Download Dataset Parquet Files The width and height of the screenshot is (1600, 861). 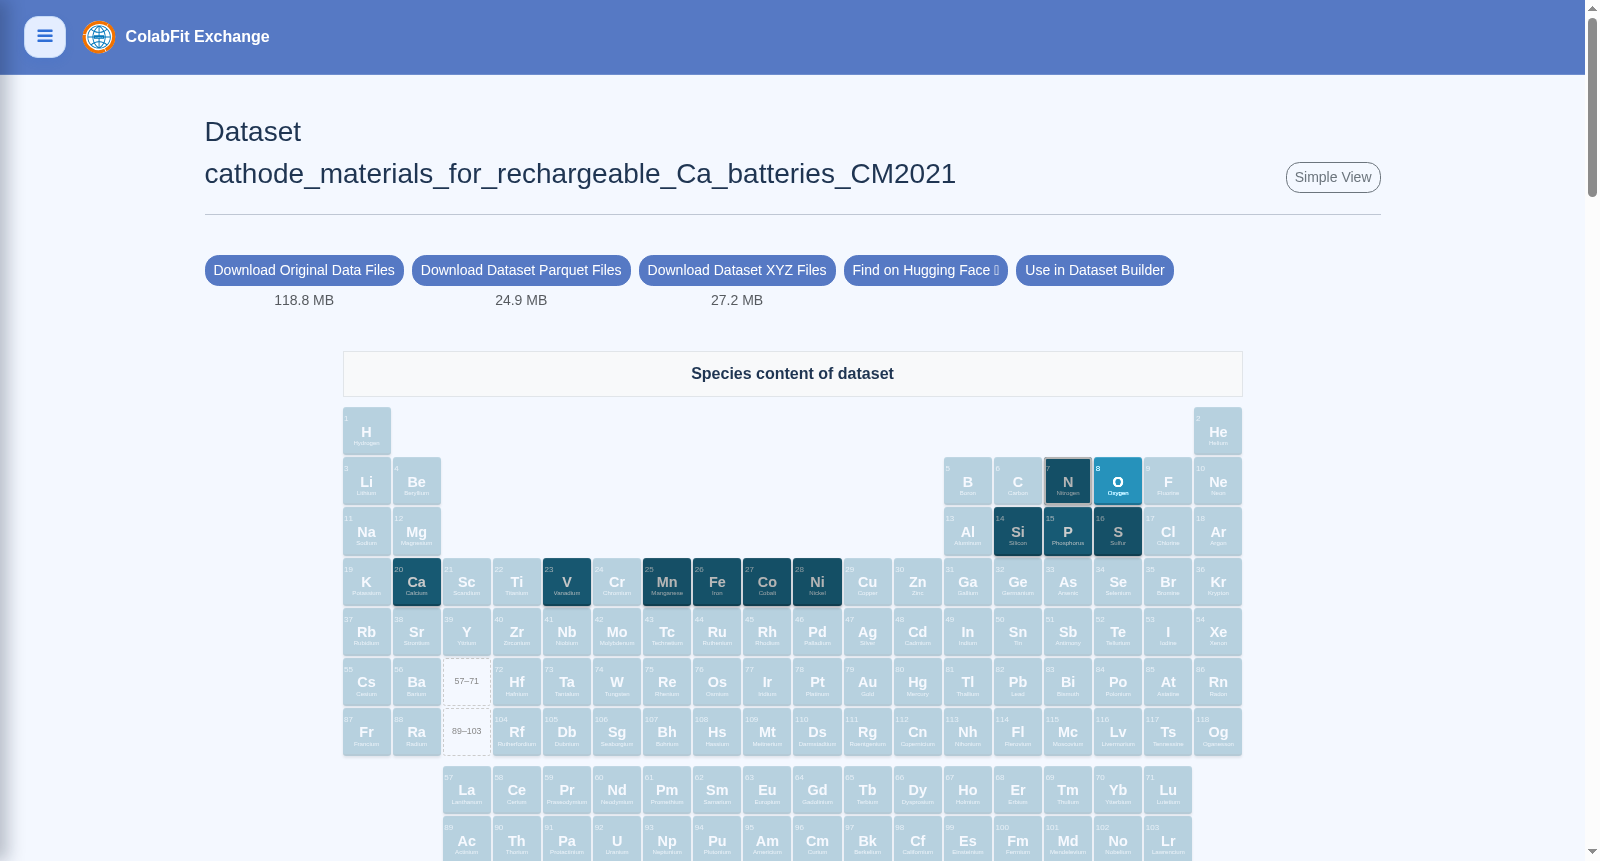point(521,270)
